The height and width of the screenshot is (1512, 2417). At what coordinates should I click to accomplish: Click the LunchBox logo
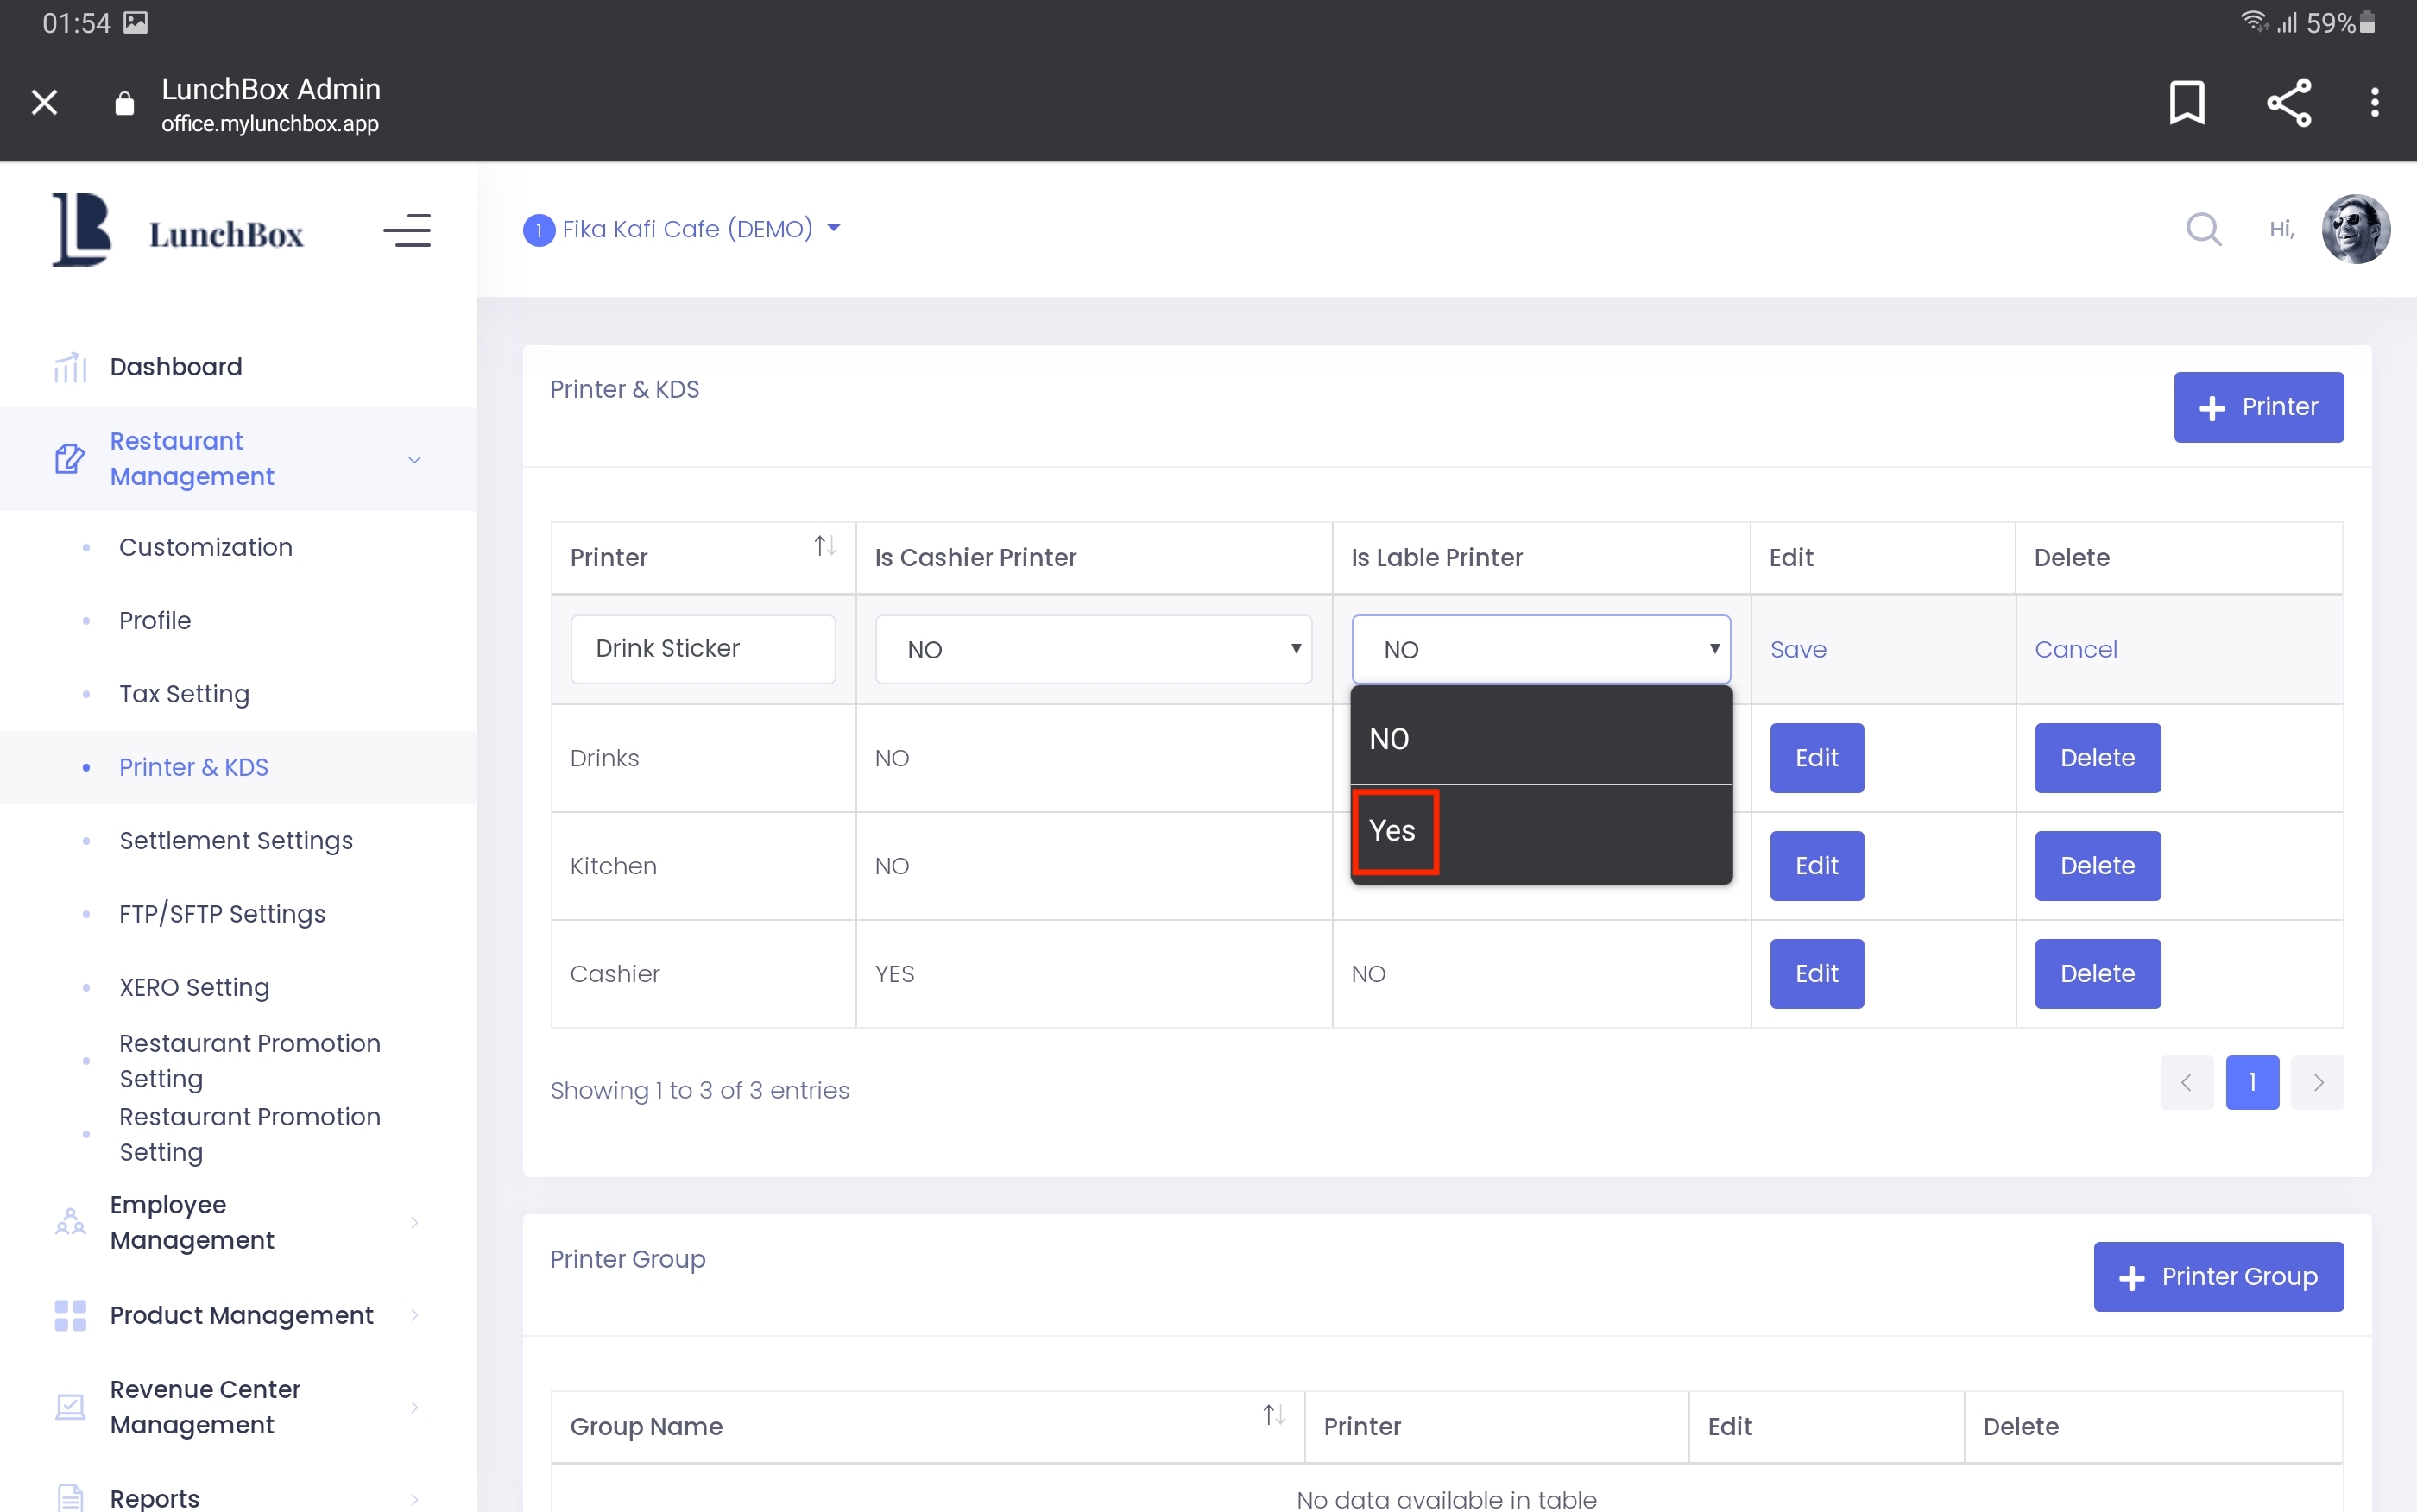178,231
